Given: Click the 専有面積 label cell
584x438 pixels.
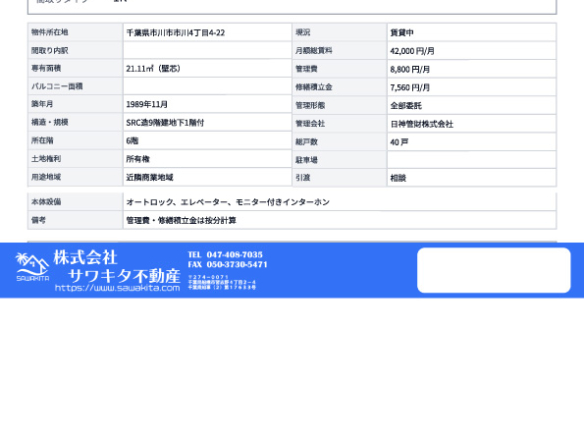Looking at the screenshot, I should [x=75, y=68].
